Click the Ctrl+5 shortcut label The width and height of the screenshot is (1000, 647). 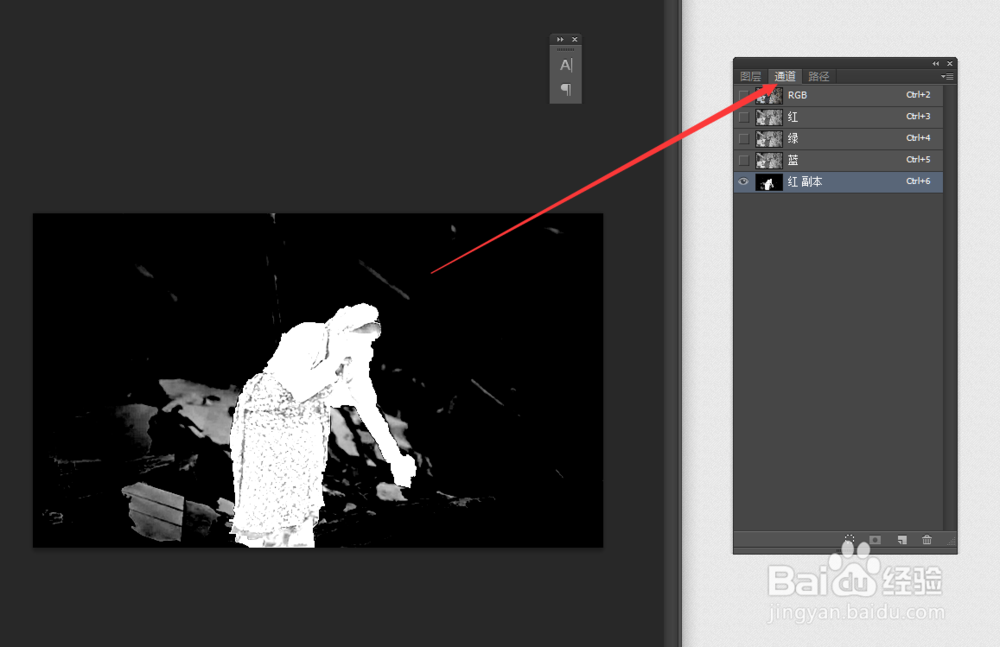pyautogui.click(x=918, y=160)
